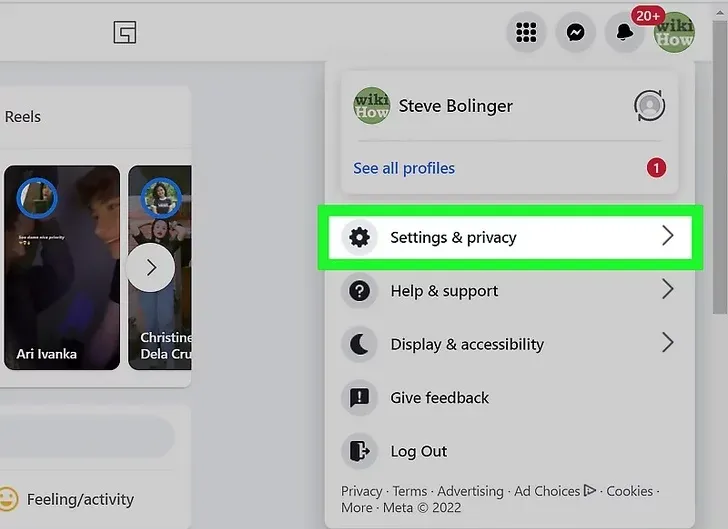Click the Ad Choices triangle icon
The width and height of the screenshot is (728, 529).
point(590,490)
